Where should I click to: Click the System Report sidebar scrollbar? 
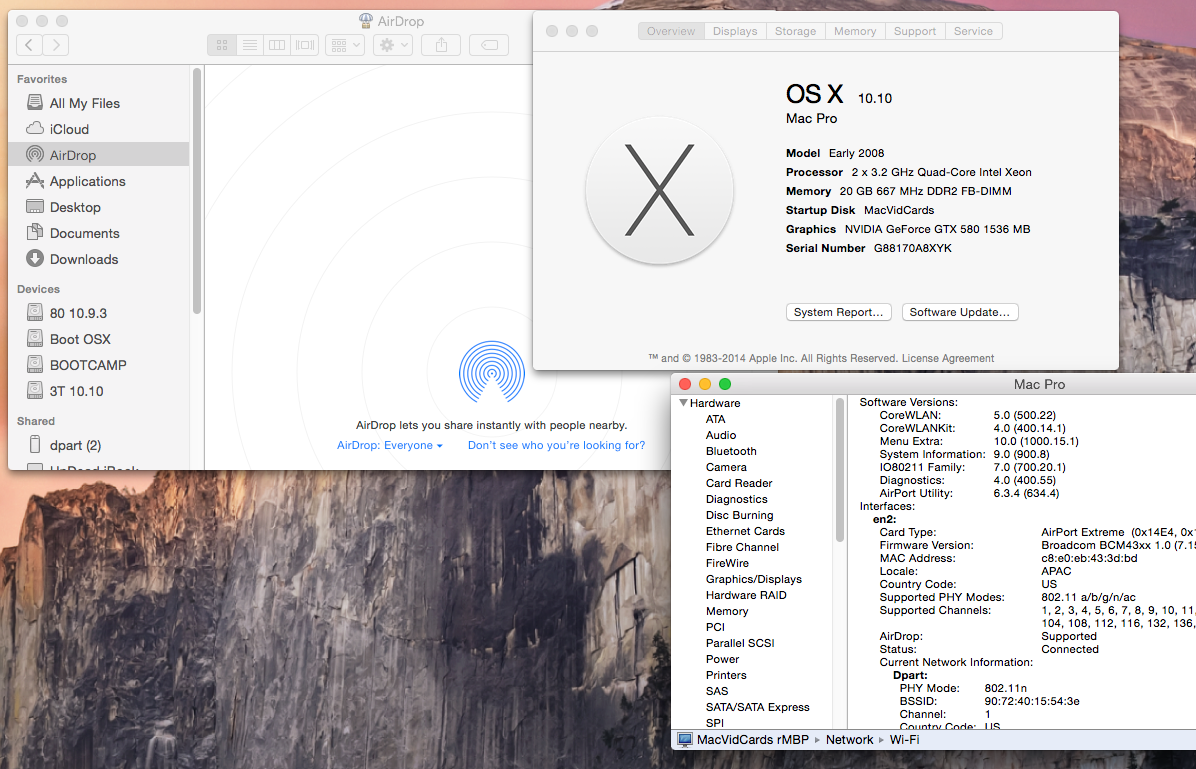840,469
